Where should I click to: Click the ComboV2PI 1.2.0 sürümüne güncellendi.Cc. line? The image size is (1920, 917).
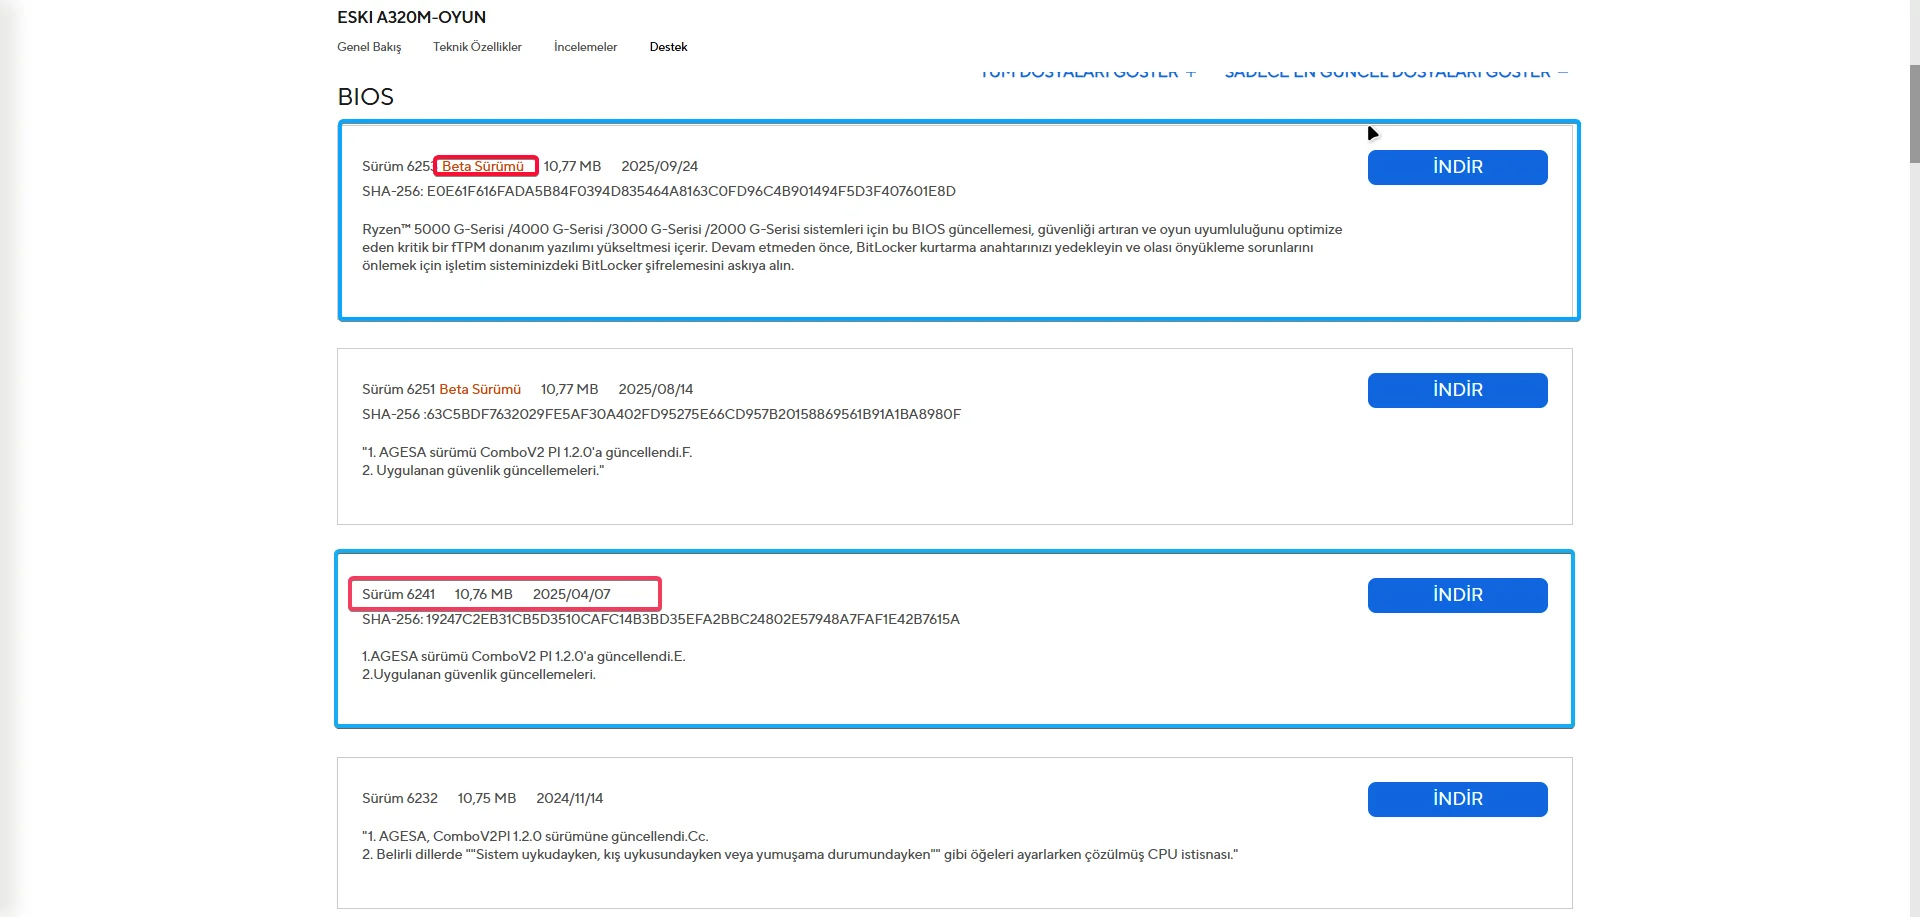(x=535, y=836)
